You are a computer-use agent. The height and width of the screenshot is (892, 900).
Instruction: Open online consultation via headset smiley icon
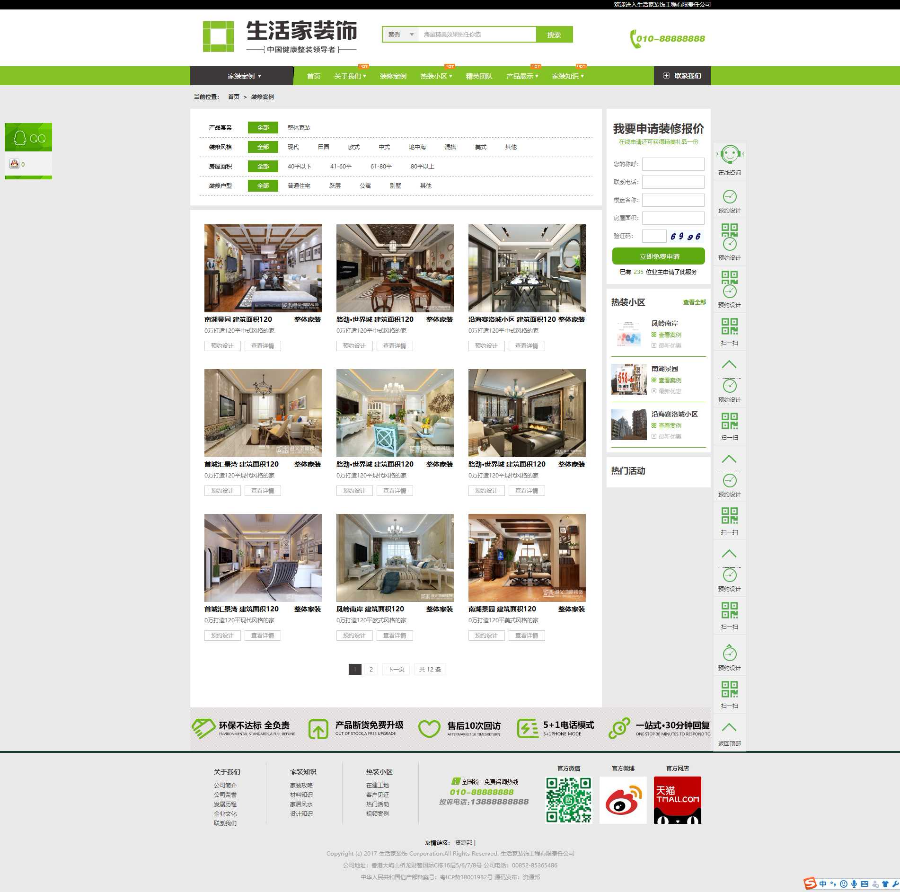pos(730,154)
